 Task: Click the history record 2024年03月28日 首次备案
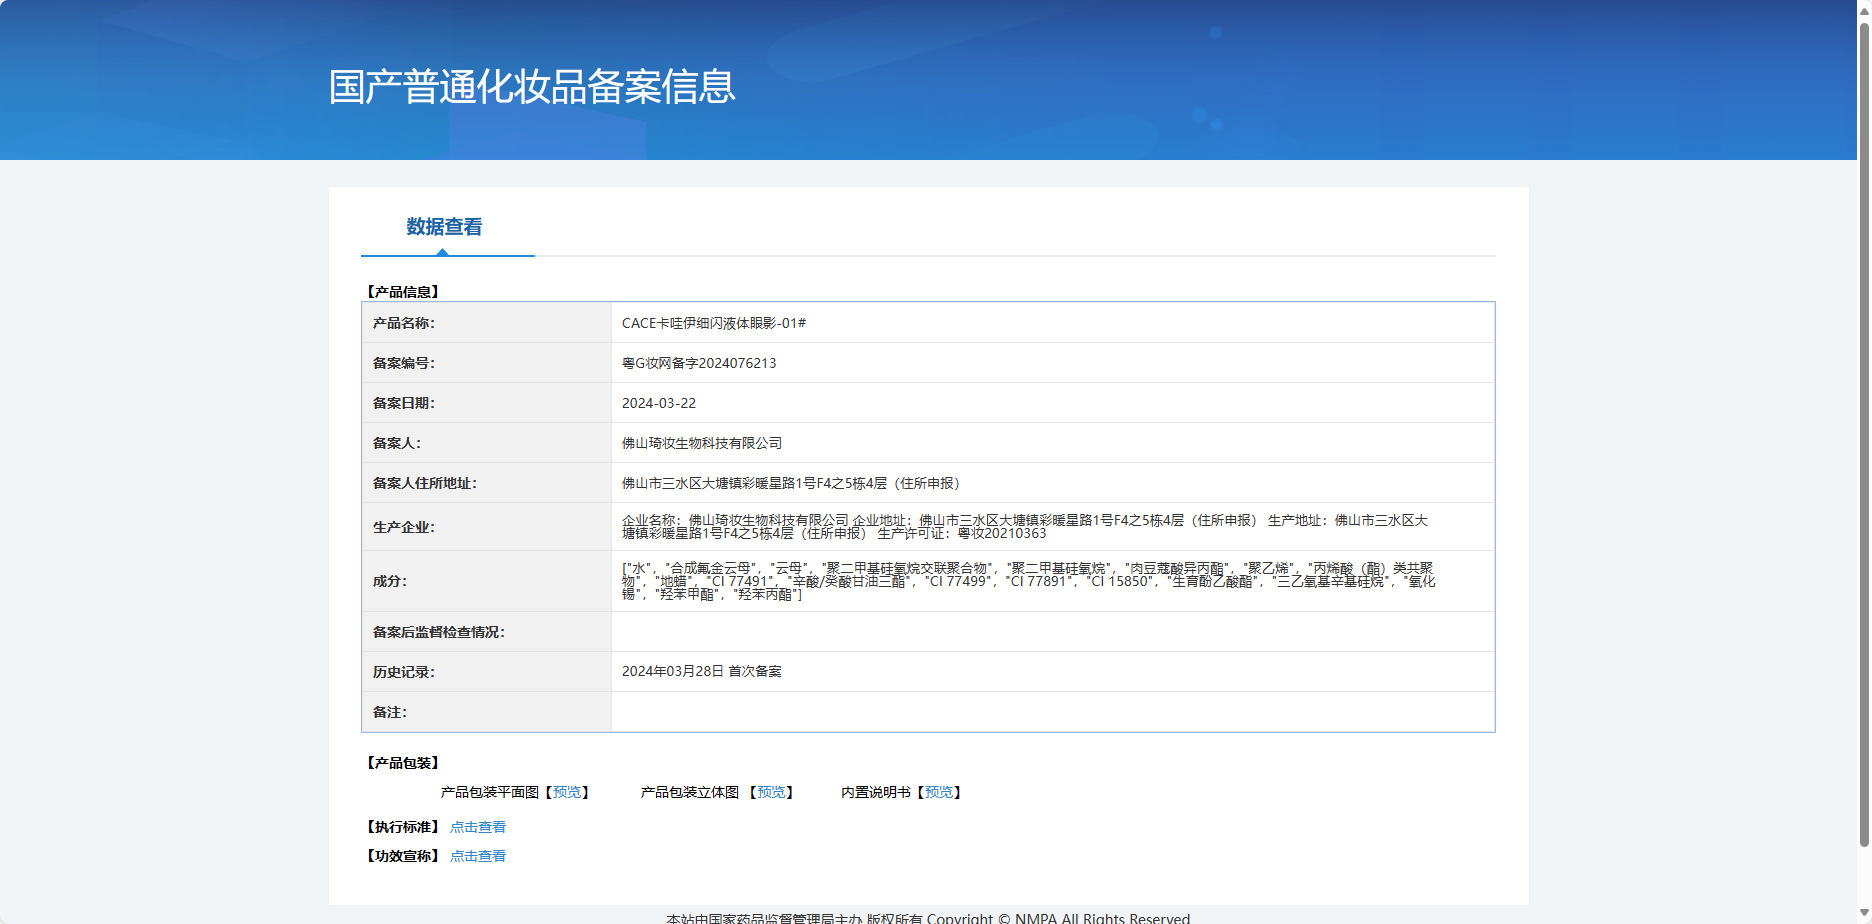tap(702, 671)
